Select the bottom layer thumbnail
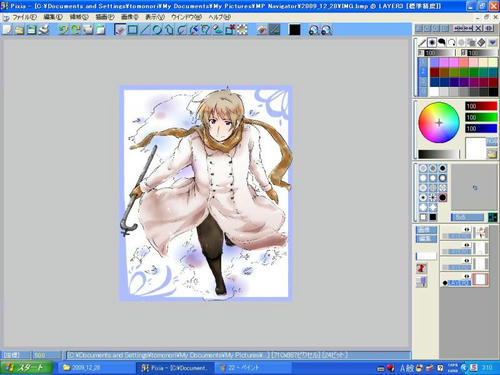Screen dimensions: 500x375 480,279
